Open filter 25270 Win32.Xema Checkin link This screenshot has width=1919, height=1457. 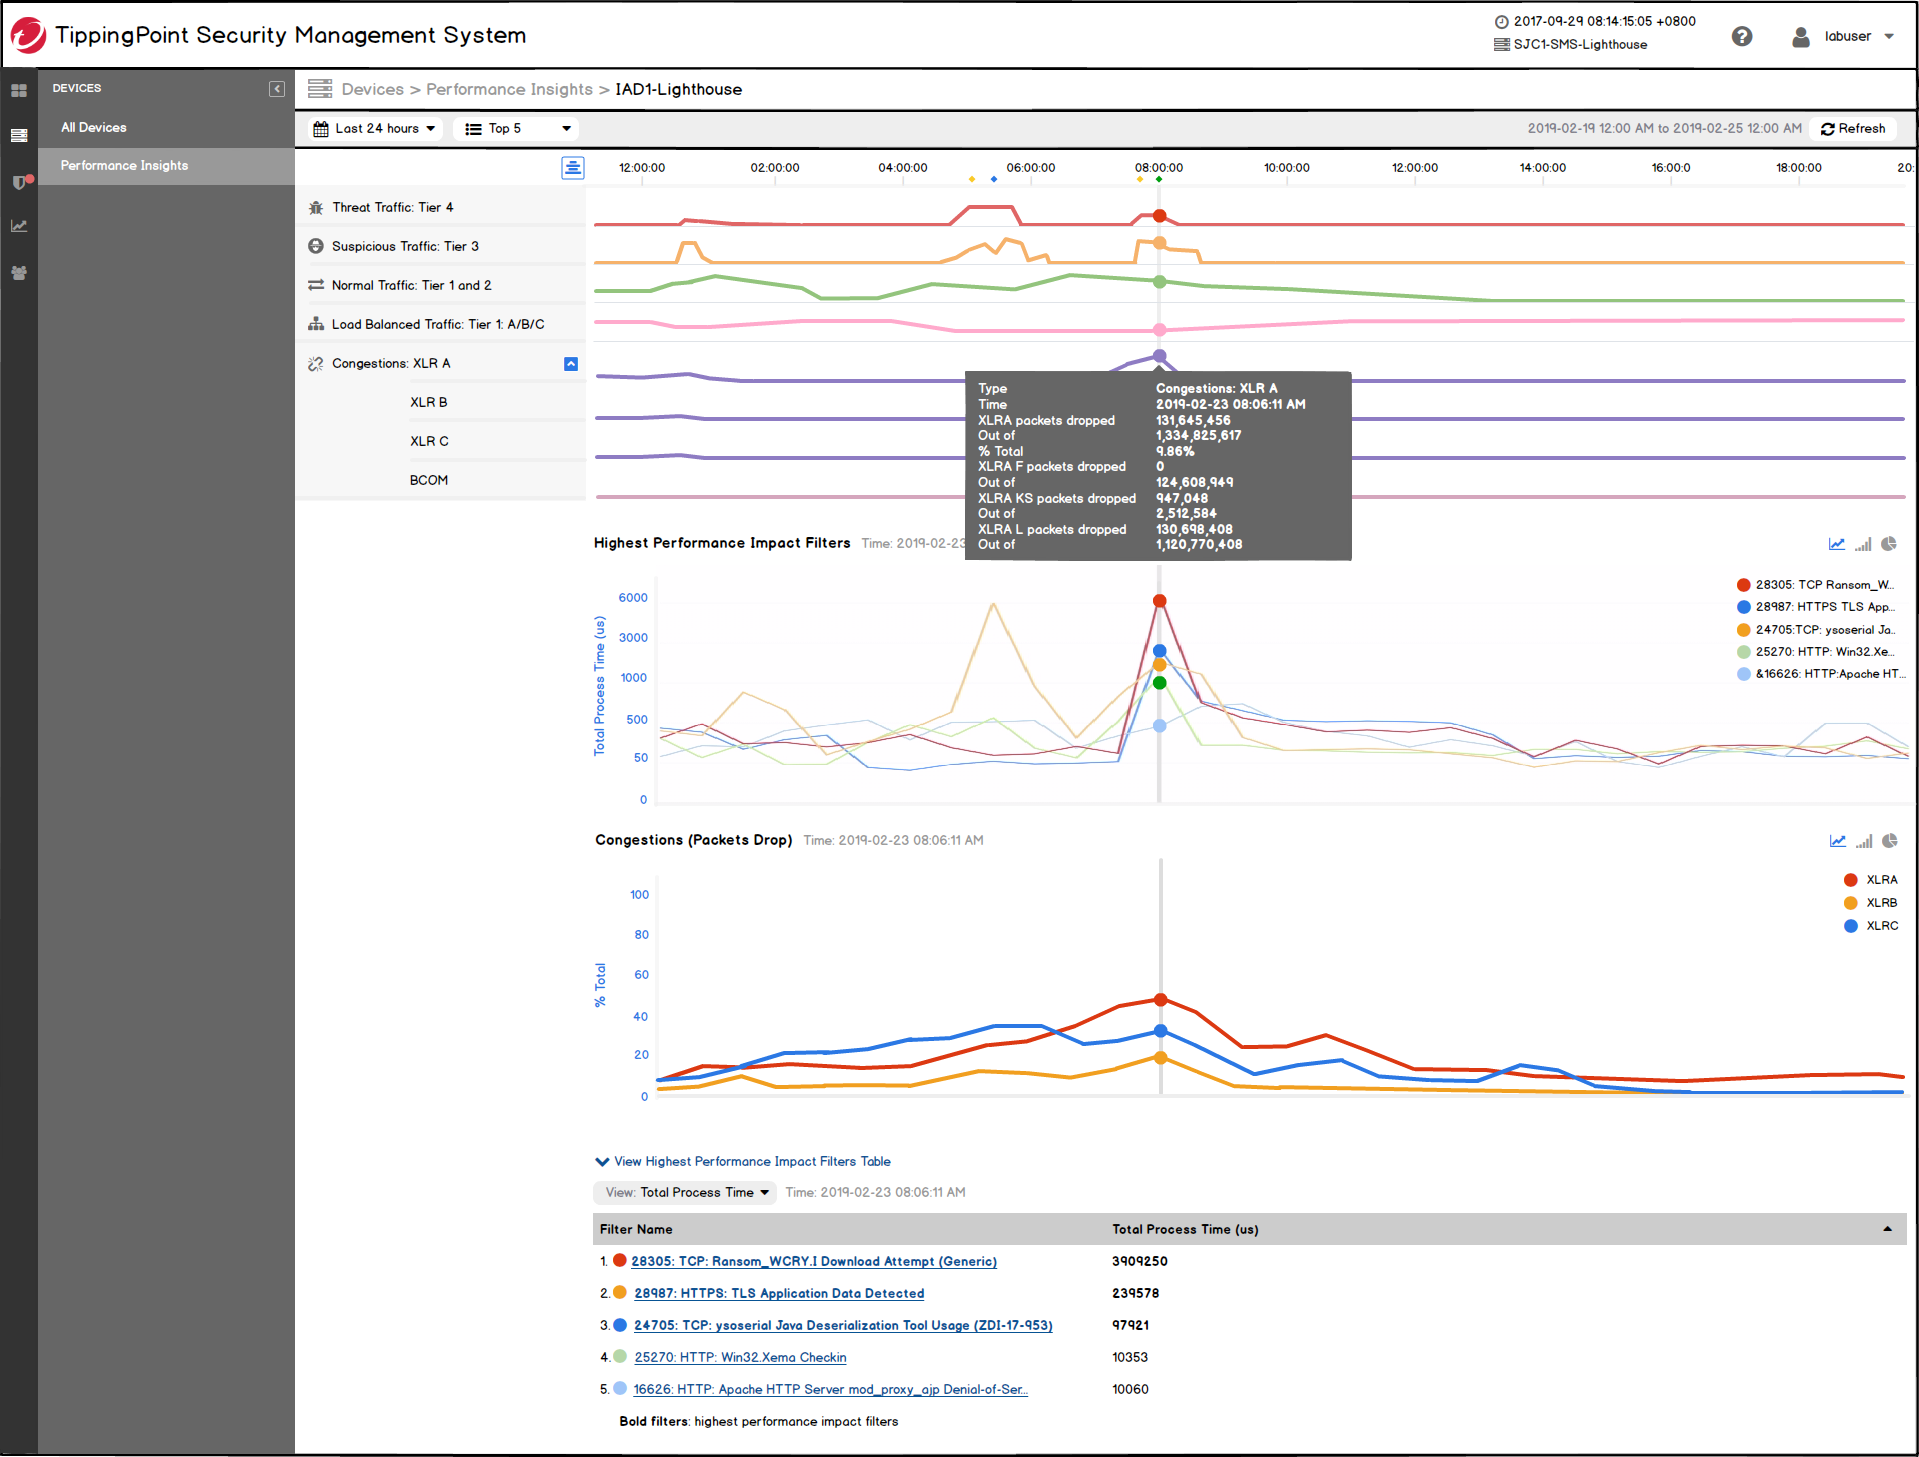(740, 1358)
